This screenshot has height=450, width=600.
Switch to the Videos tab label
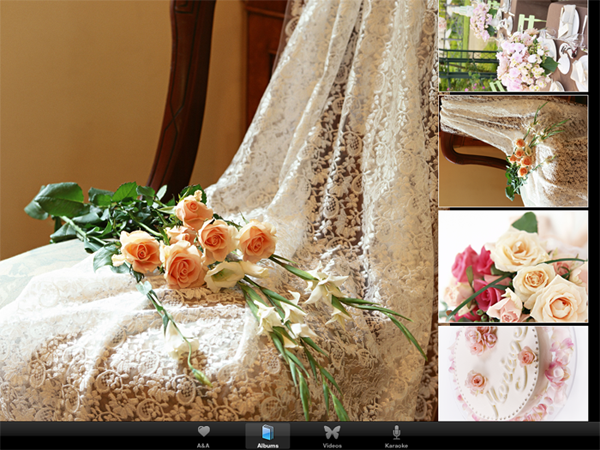[x=332, y=444]
